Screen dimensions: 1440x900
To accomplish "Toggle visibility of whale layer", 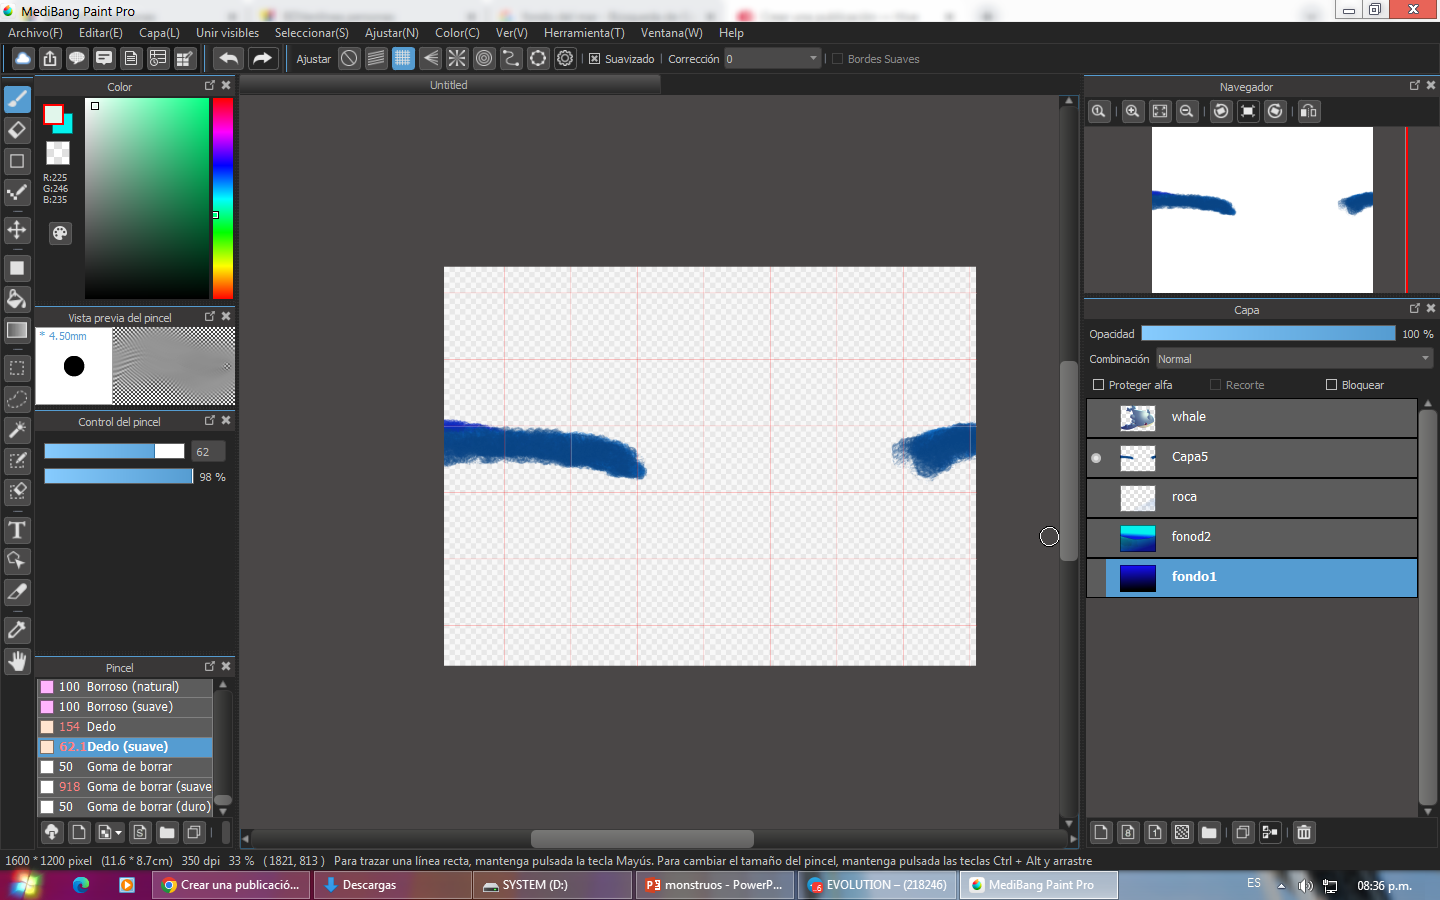I will tap(1096, 418).
